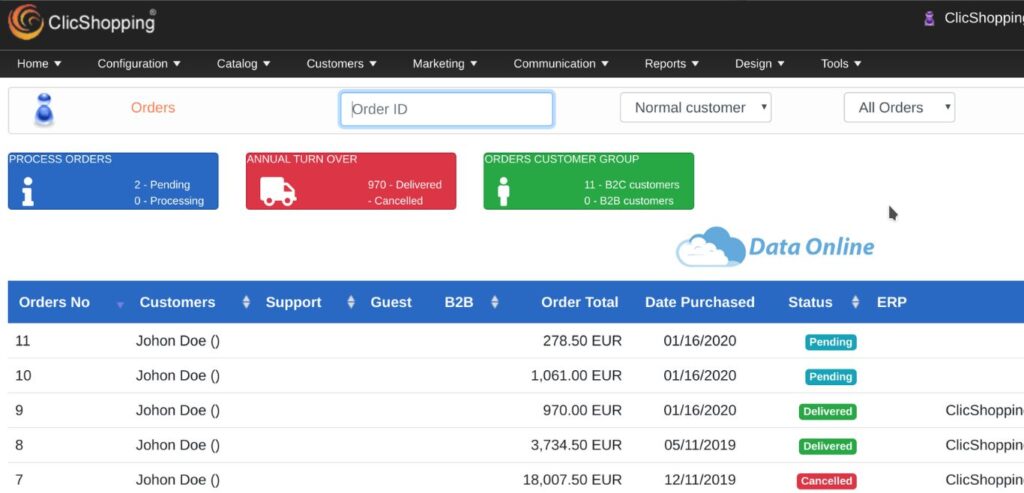Click the delivery truck icon
Screen dimensions: 1024x493
[x=278, y=191]
